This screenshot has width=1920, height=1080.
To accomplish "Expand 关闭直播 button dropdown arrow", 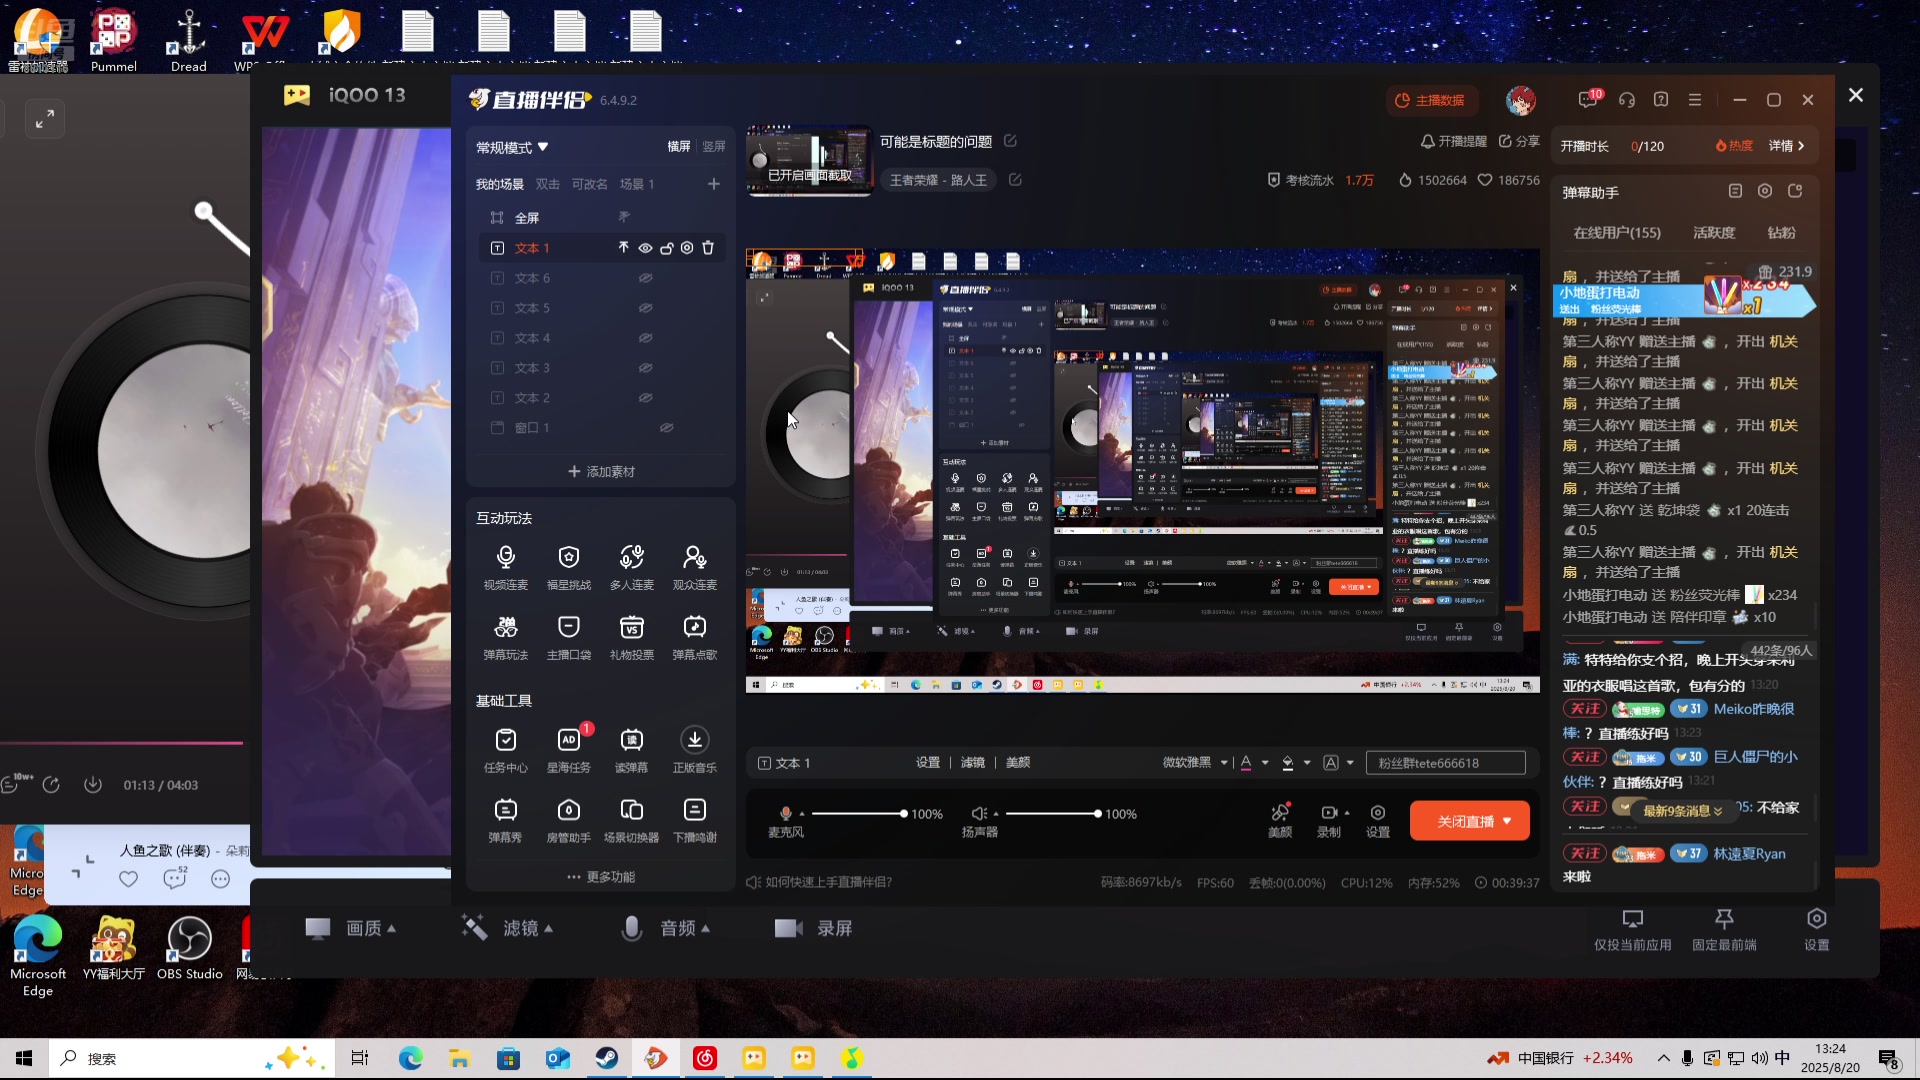I will (1507, 821).
